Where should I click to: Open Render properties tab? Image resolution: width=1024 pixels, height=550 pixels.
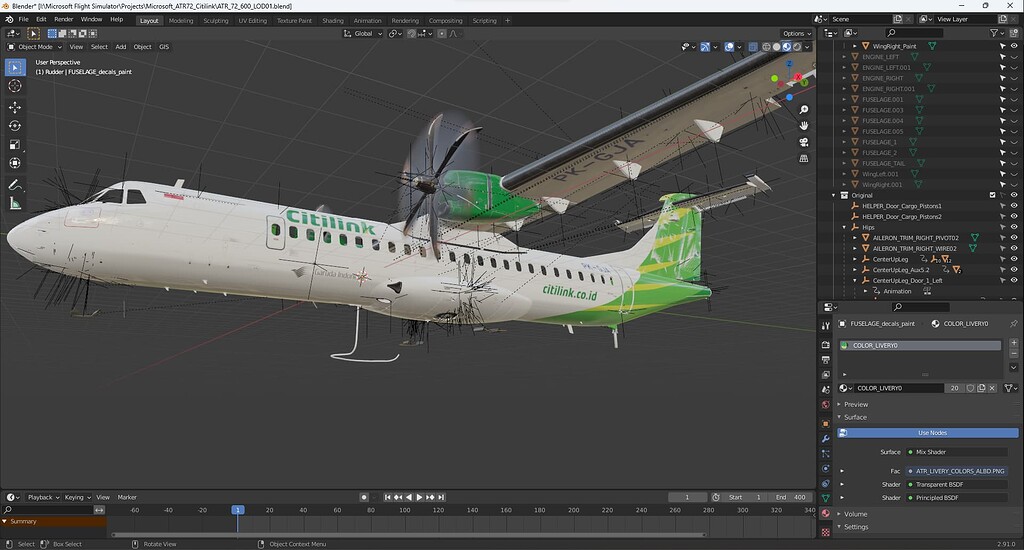coord(825,344)
